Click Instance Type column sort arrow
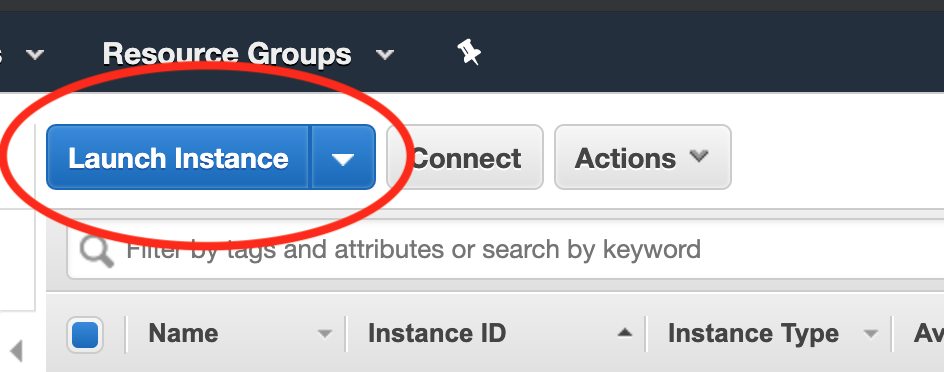Screen dimensions: 944x372 tap(870, 333)
